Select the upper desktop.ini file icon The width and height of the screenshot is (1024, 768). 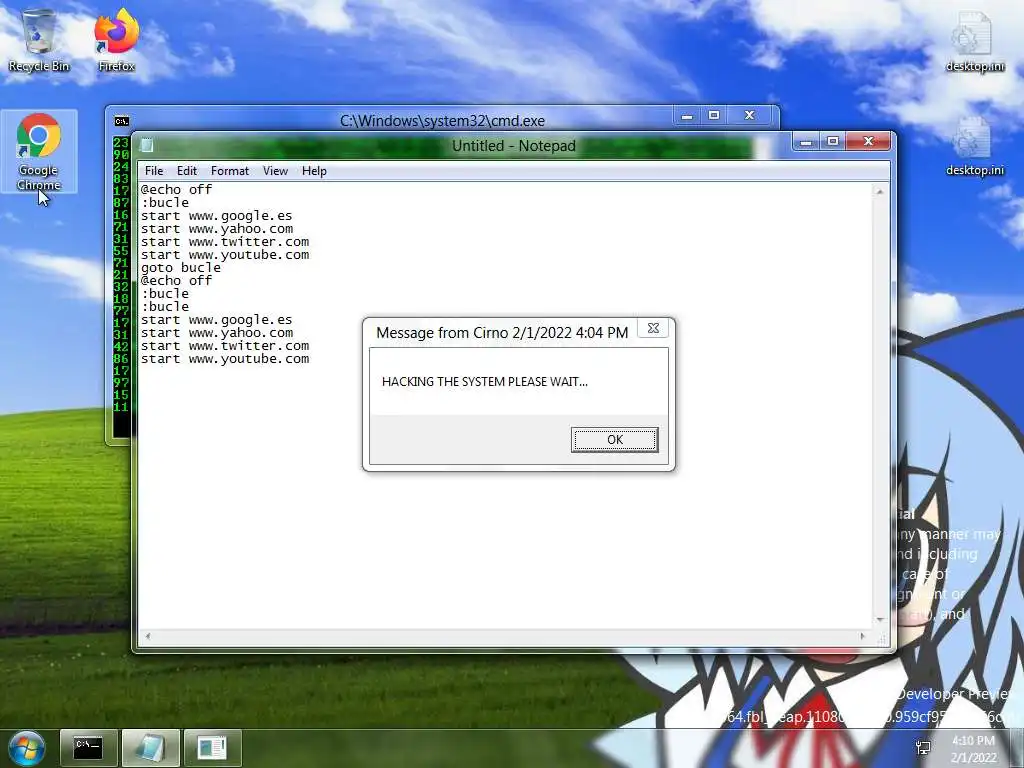coord(974,40)
